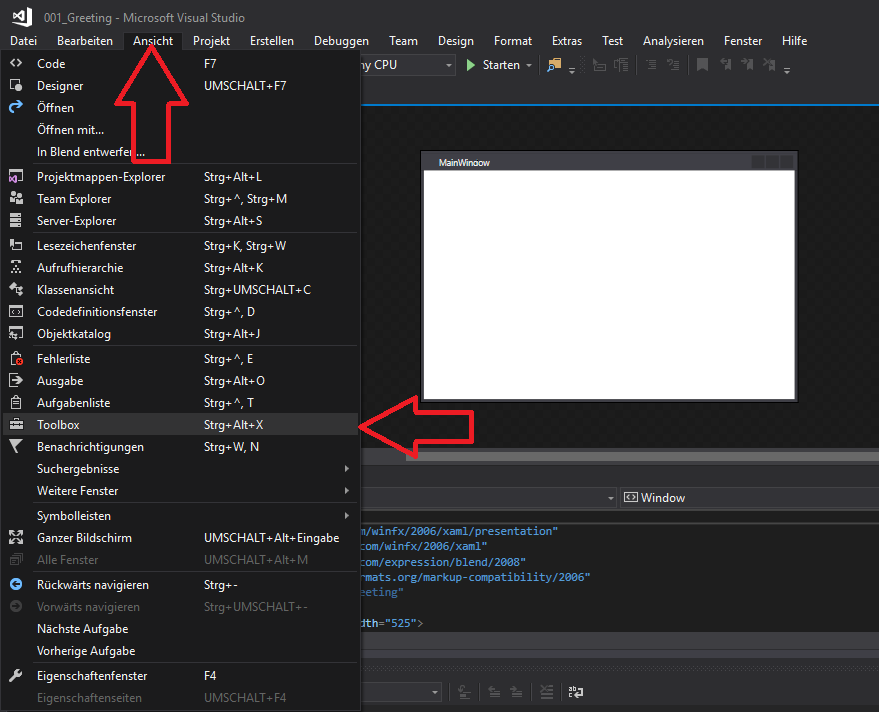879x712 pixels.
Task: Click the find-in-files toolbar icon
Action: click(x=554, y=65)
